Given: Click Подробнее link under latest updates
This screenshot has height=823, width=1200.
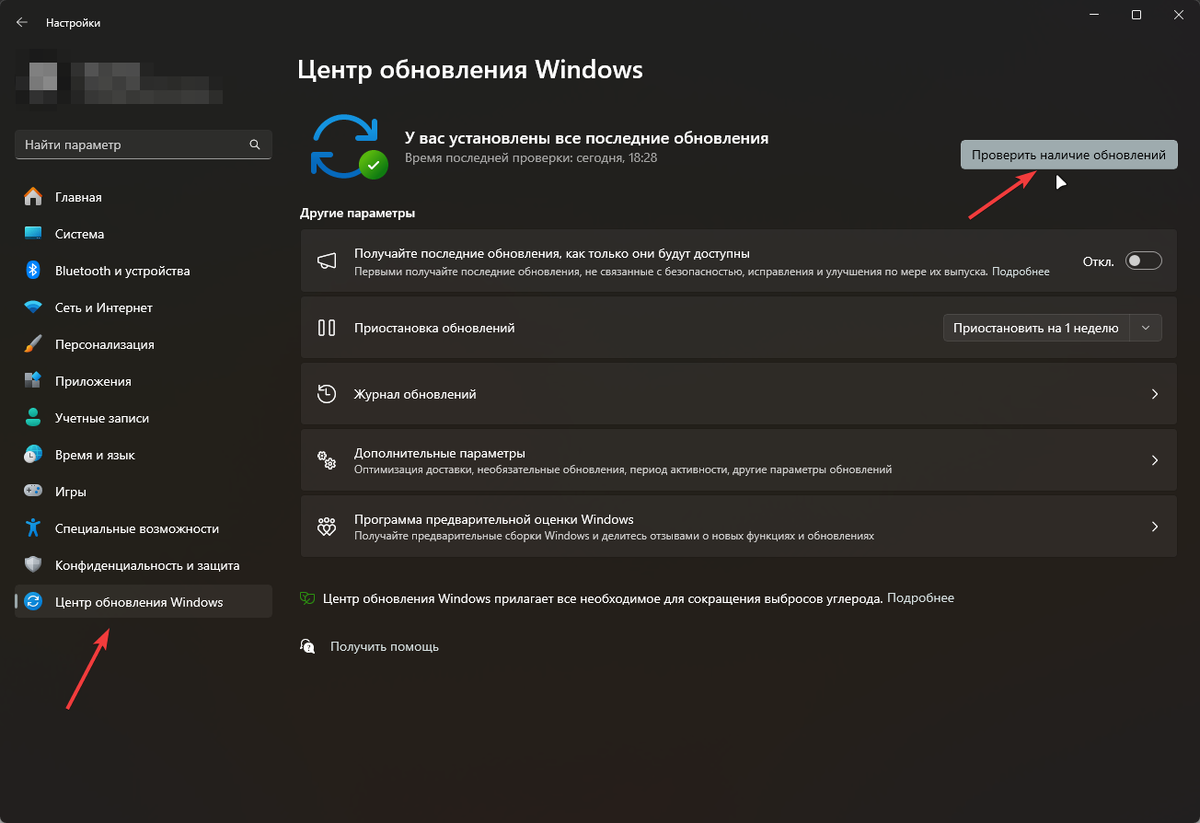Looking at the screenshot, I should (1020, 271).
